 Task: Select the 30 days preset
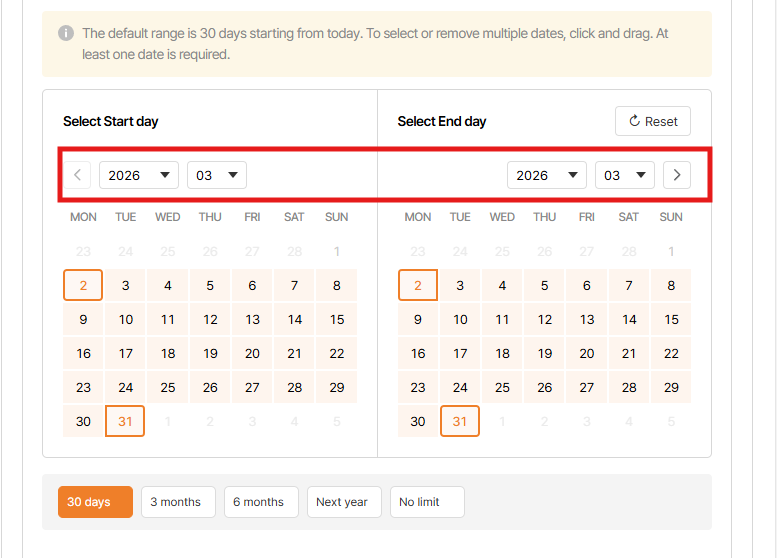[x=89, y=502]
